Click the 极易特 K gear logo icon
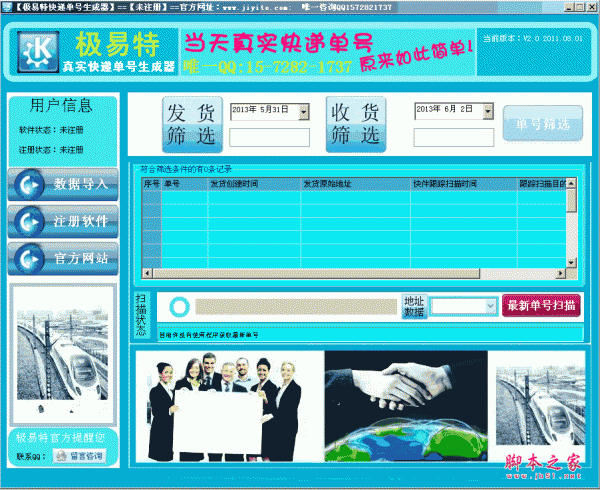Image resolution: width=600 pixels, height=490 pixels. pos(38,52)
